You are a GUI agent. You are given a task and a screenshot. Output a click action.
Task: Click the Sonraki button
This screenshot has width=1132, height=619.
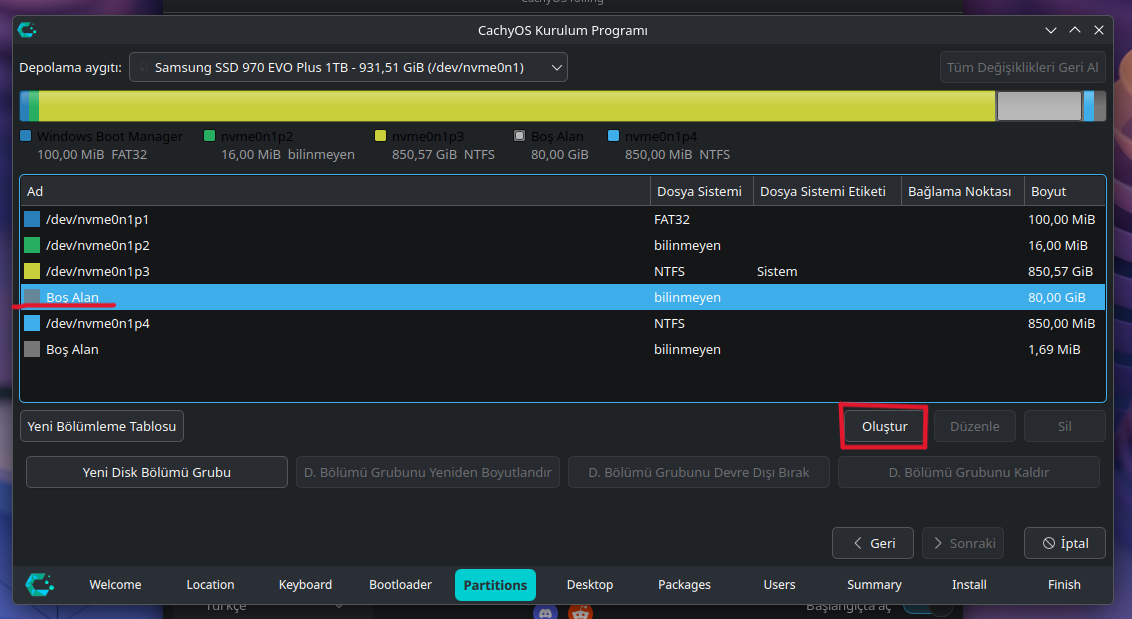[963, 543]
